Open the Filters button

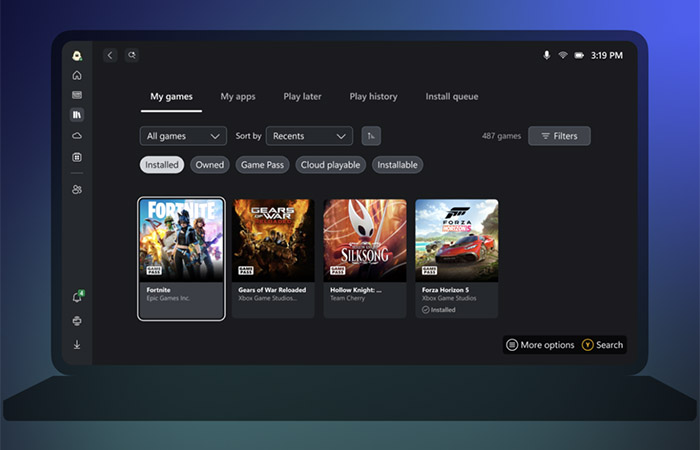click(x=559, y=136)
